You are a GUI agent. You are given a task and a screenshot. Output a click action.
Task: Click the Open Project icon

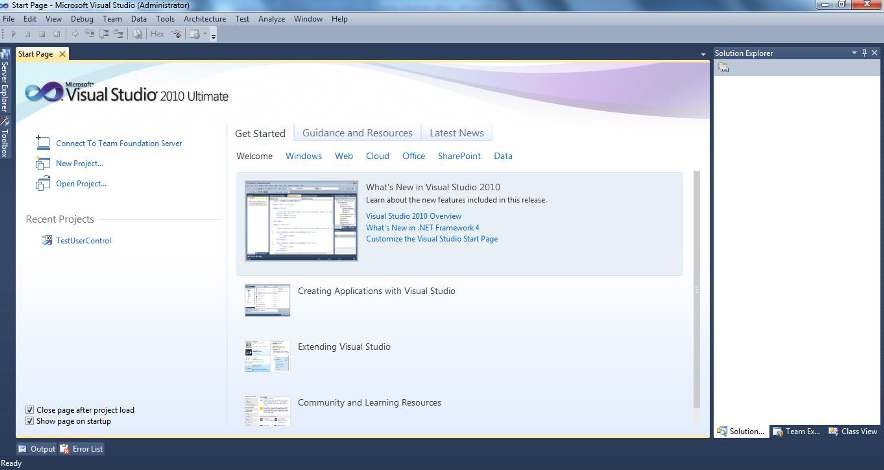42,184
